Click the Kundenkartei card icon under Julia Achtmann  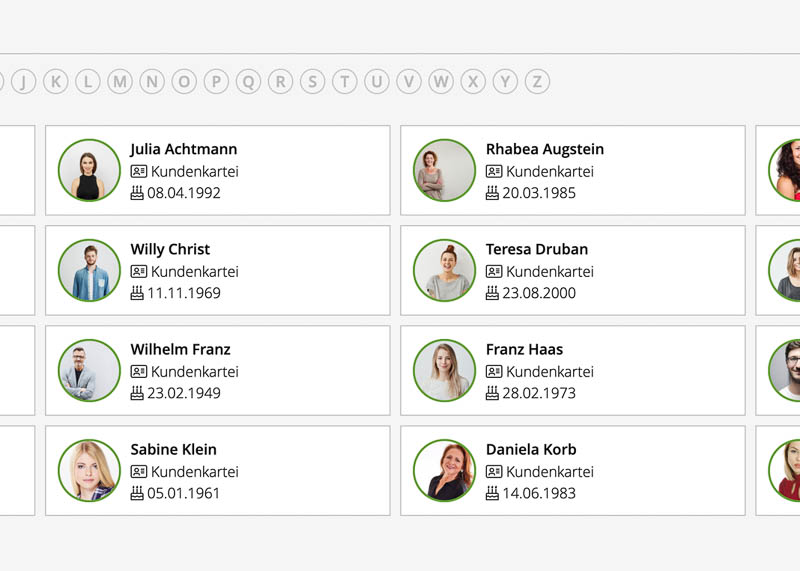(x=138, y=171)
